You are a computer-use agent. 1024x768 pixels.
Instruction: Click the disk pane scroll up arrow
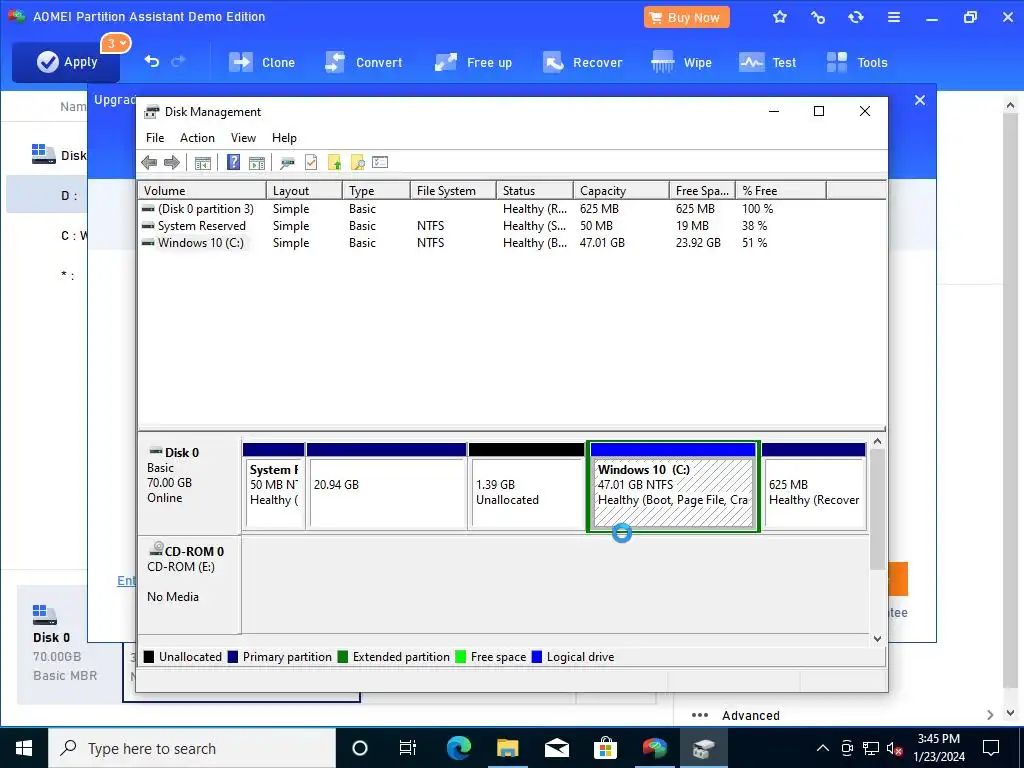(877, 442)
